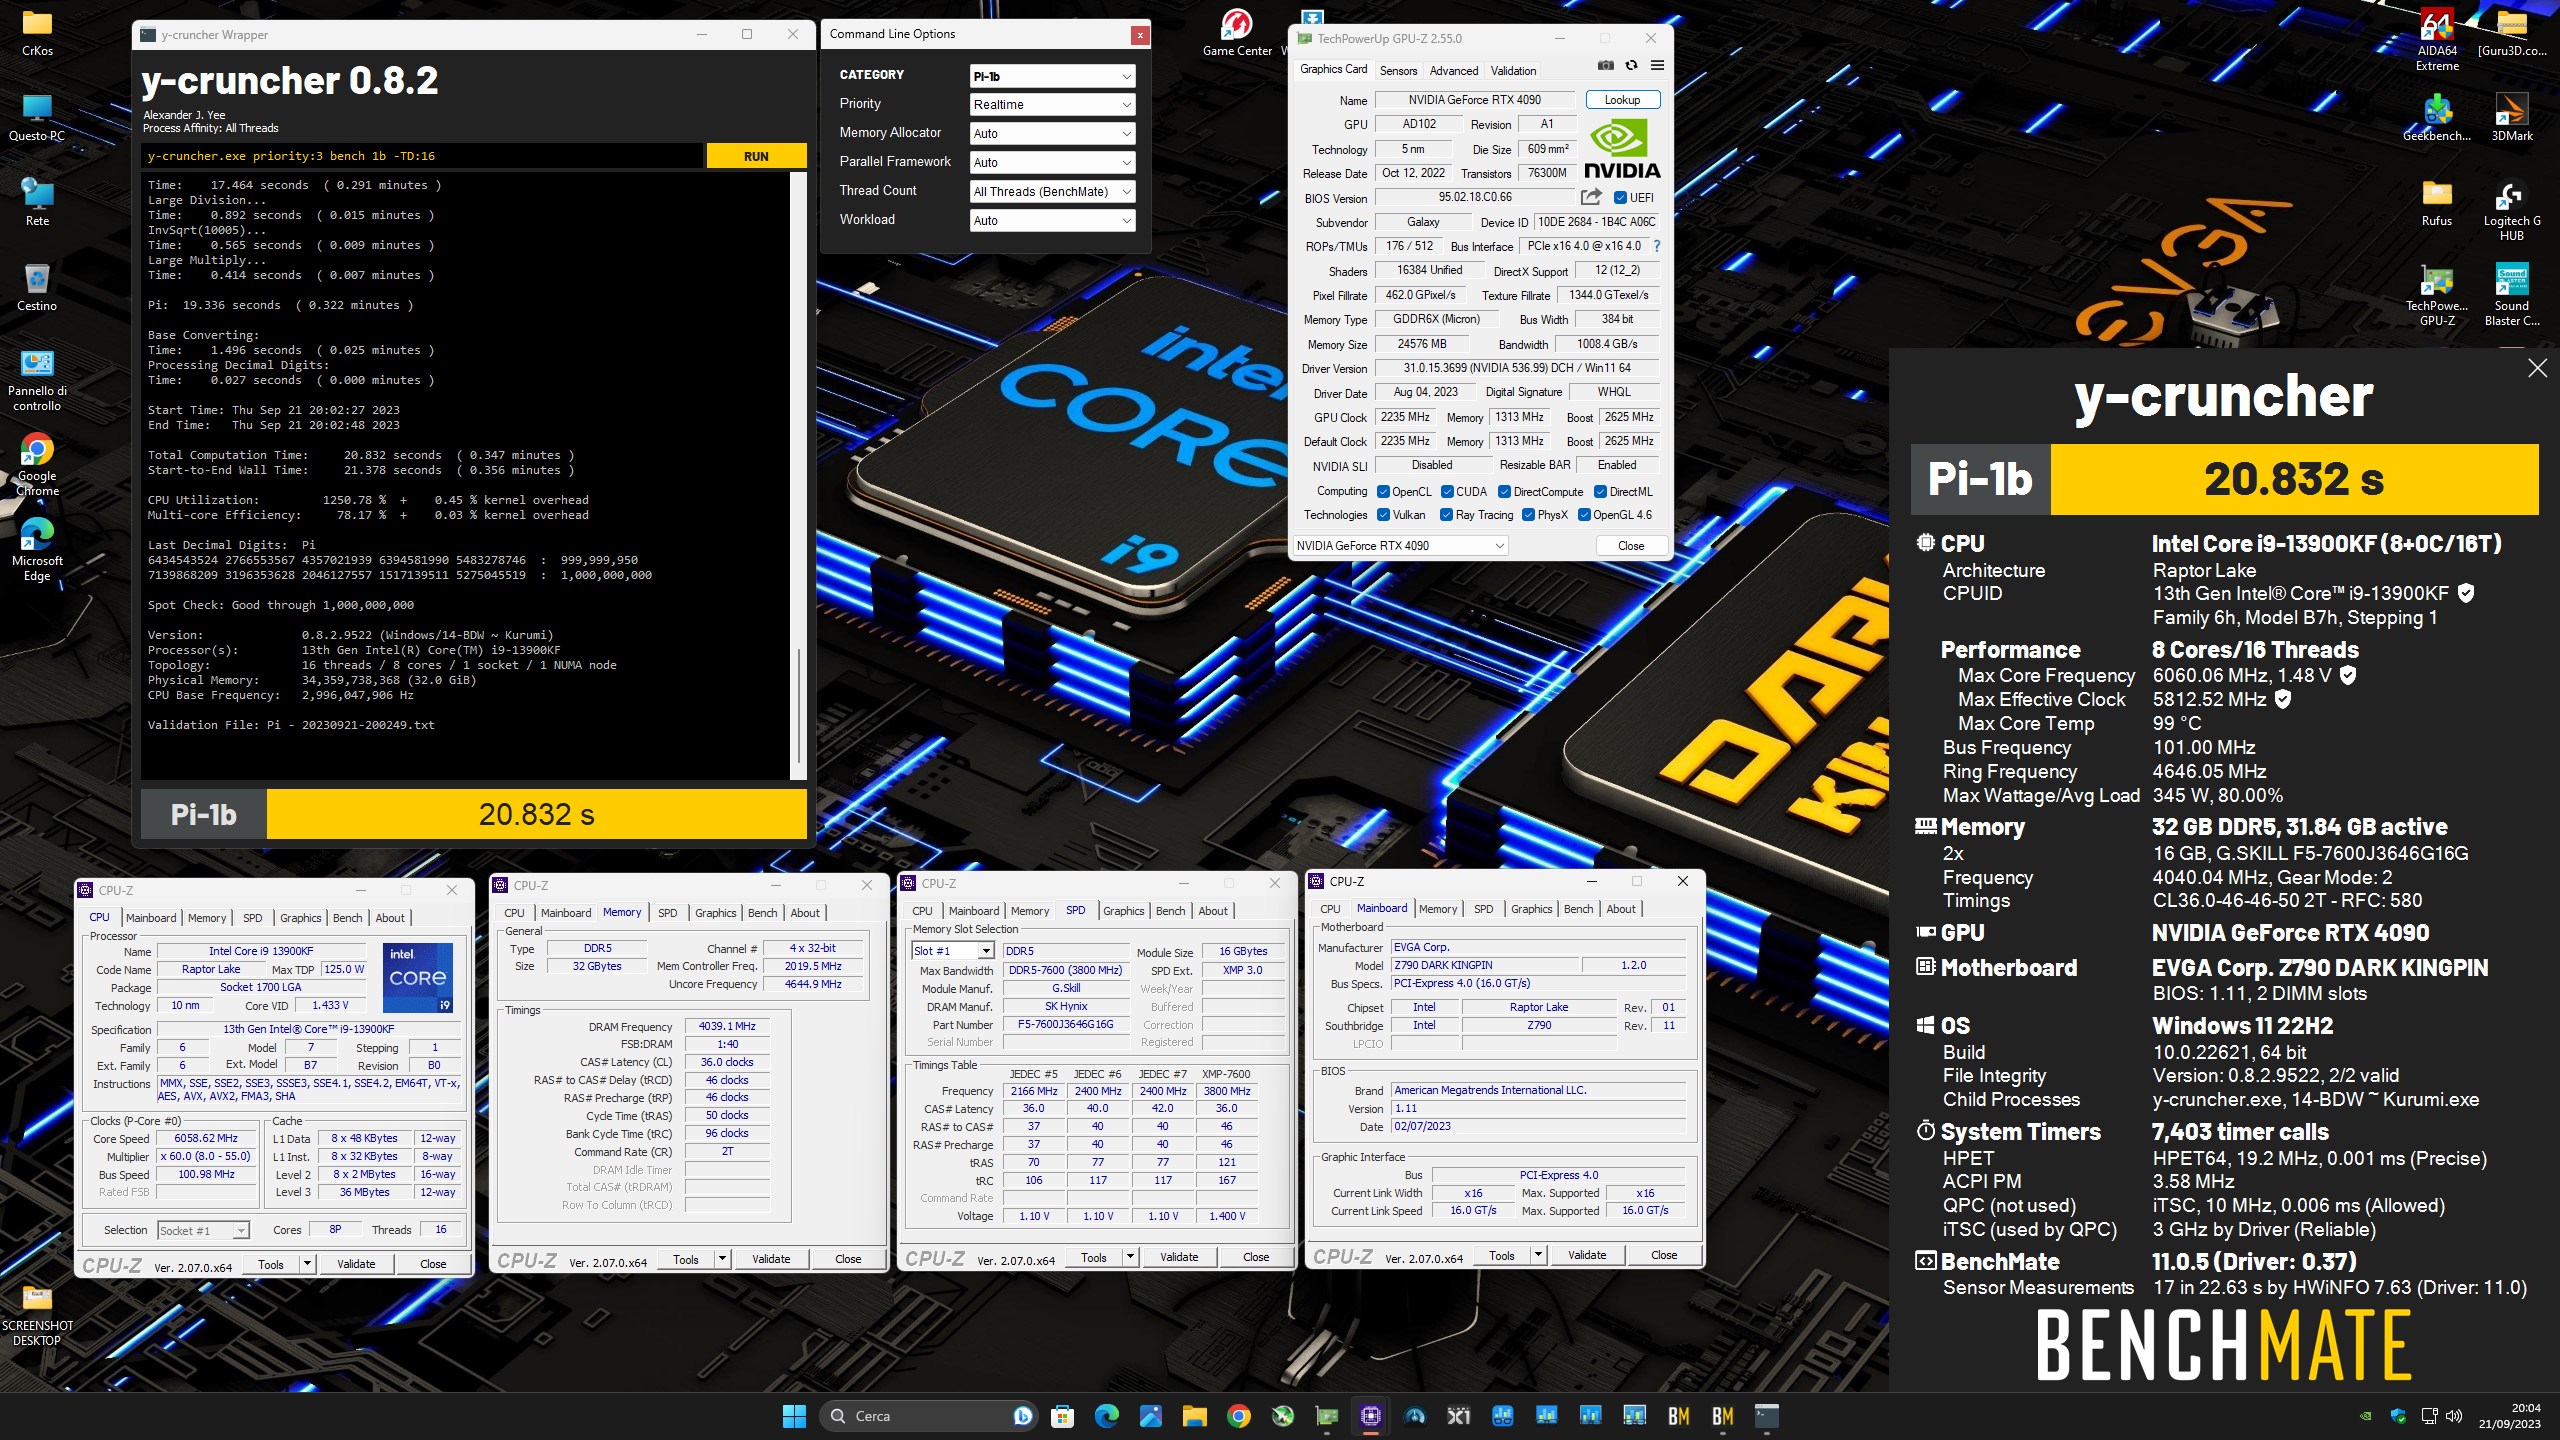Open Microsoft Store from the taskbar
The width and height of the screenshot is (2560, 1440).
coord(1063,1416)
